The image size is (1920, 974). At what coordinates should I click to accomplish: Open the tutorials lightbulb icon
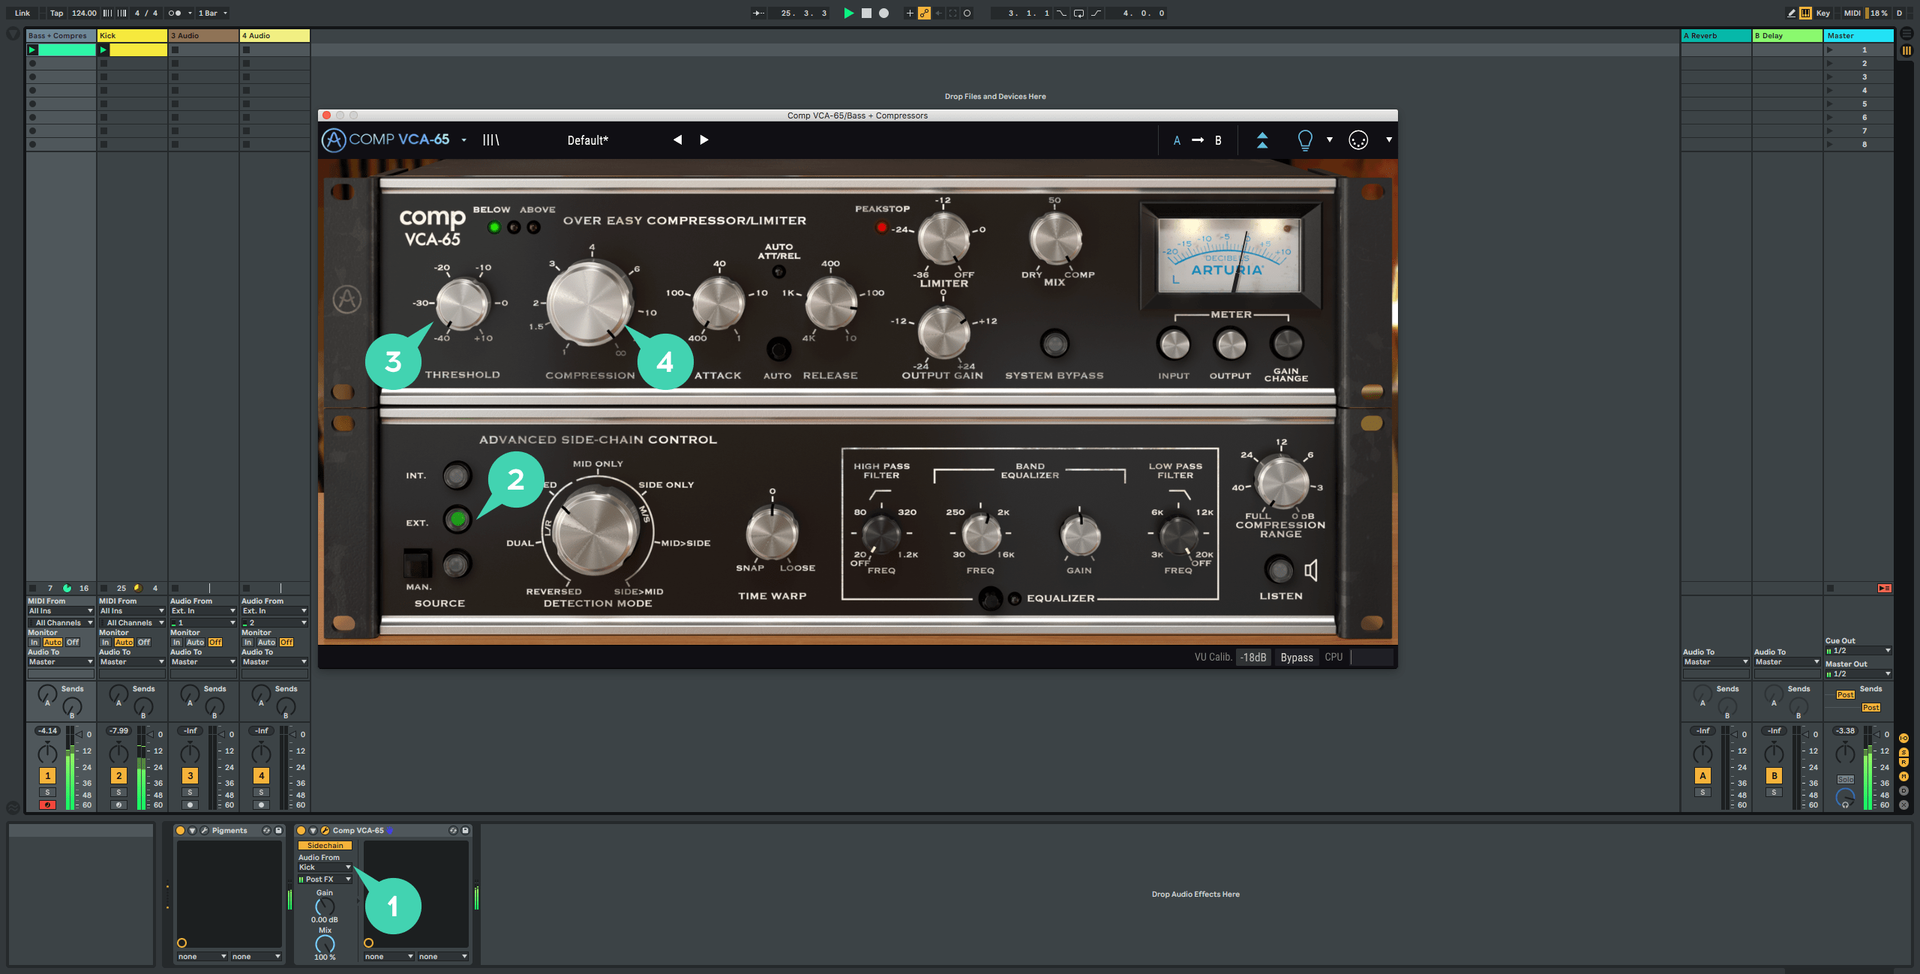(1305, 140)
